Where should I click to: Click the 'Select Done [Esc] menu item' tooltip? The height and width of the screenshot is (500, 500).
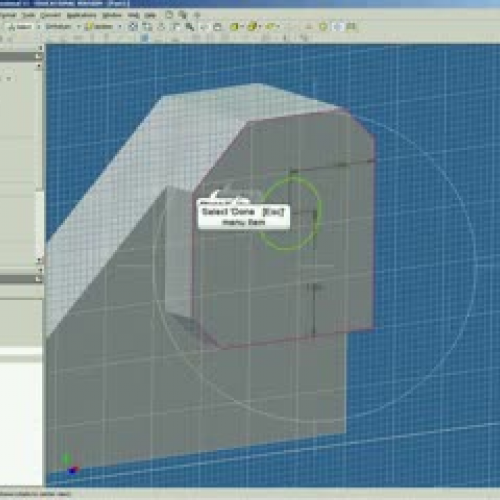coord(244,217)
